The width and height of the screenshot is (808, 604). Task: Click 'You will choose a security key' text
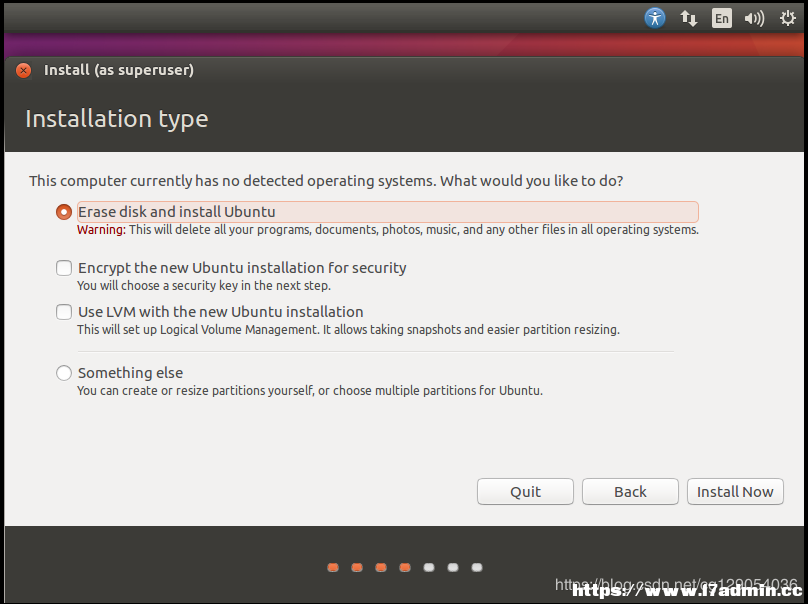pyautogui.click(x=204, y=286)
